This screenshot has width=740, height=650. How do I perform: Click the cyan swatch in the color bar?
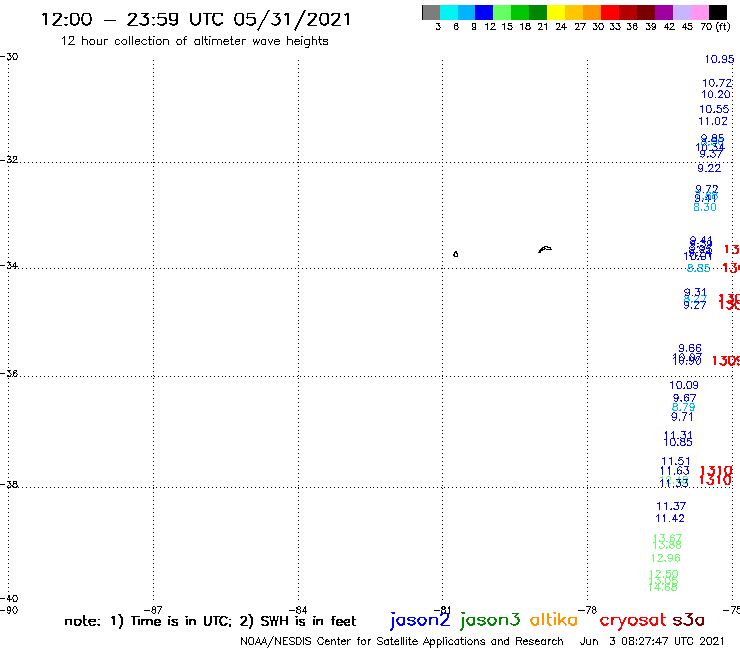449,12
